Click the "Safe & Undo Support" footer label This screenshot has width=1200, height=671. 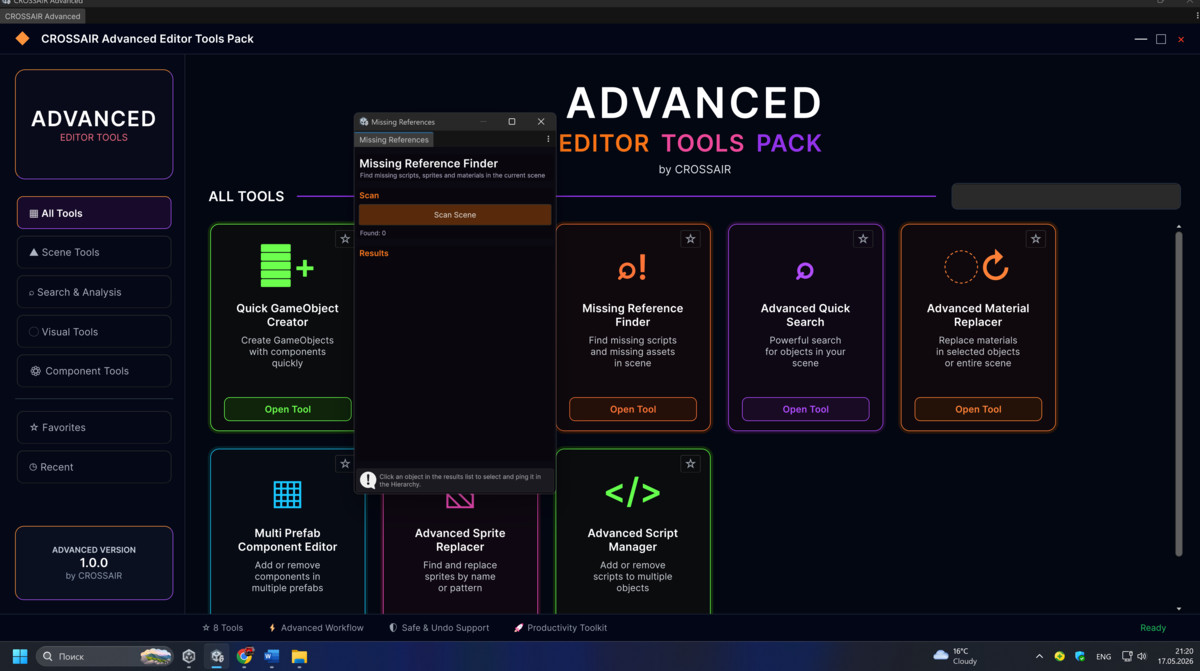click(439, 628)
